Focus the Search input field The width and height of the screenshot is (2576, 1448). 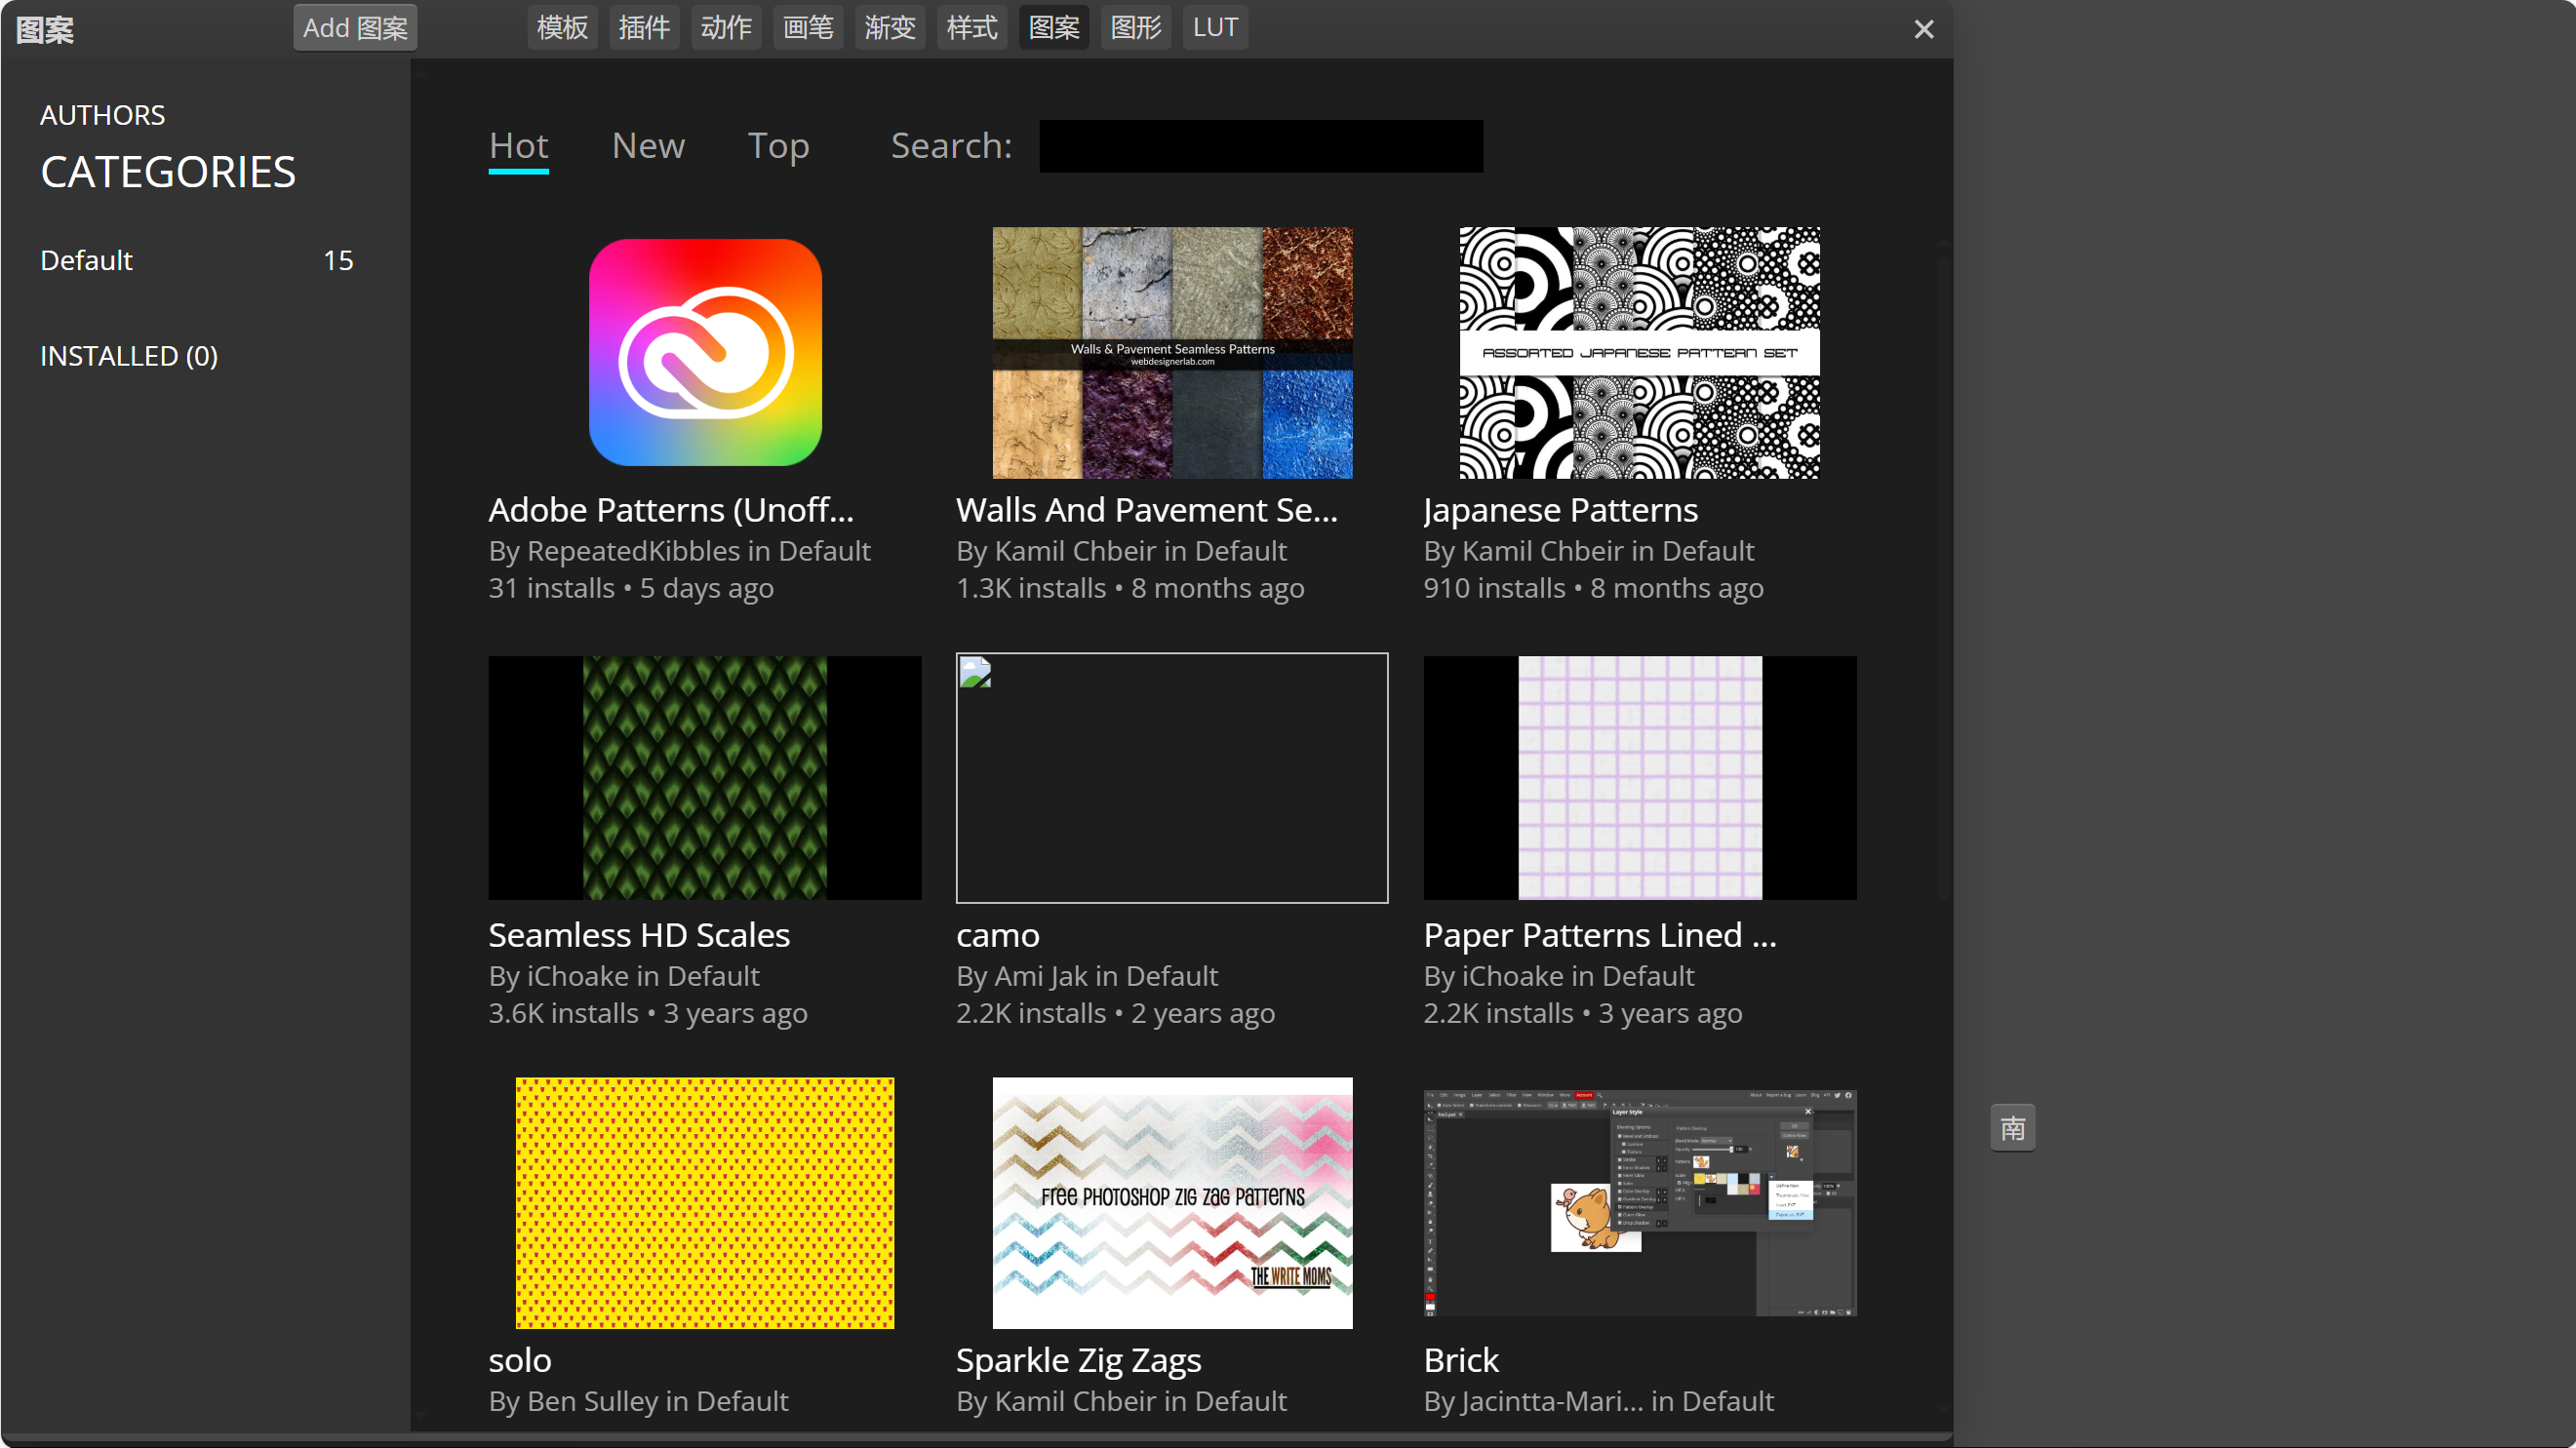[x=1261, y=146]
